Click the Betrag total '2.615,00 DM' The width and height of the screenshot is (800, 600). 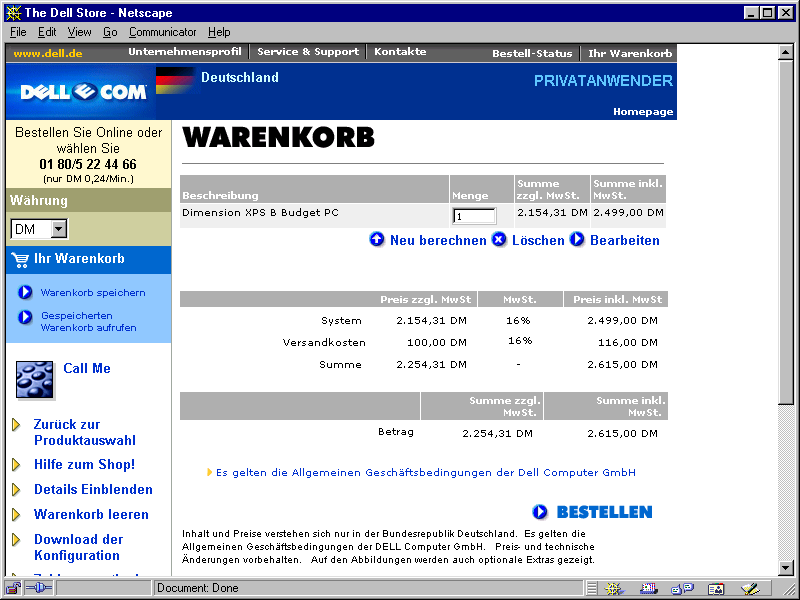pos(622,434)
